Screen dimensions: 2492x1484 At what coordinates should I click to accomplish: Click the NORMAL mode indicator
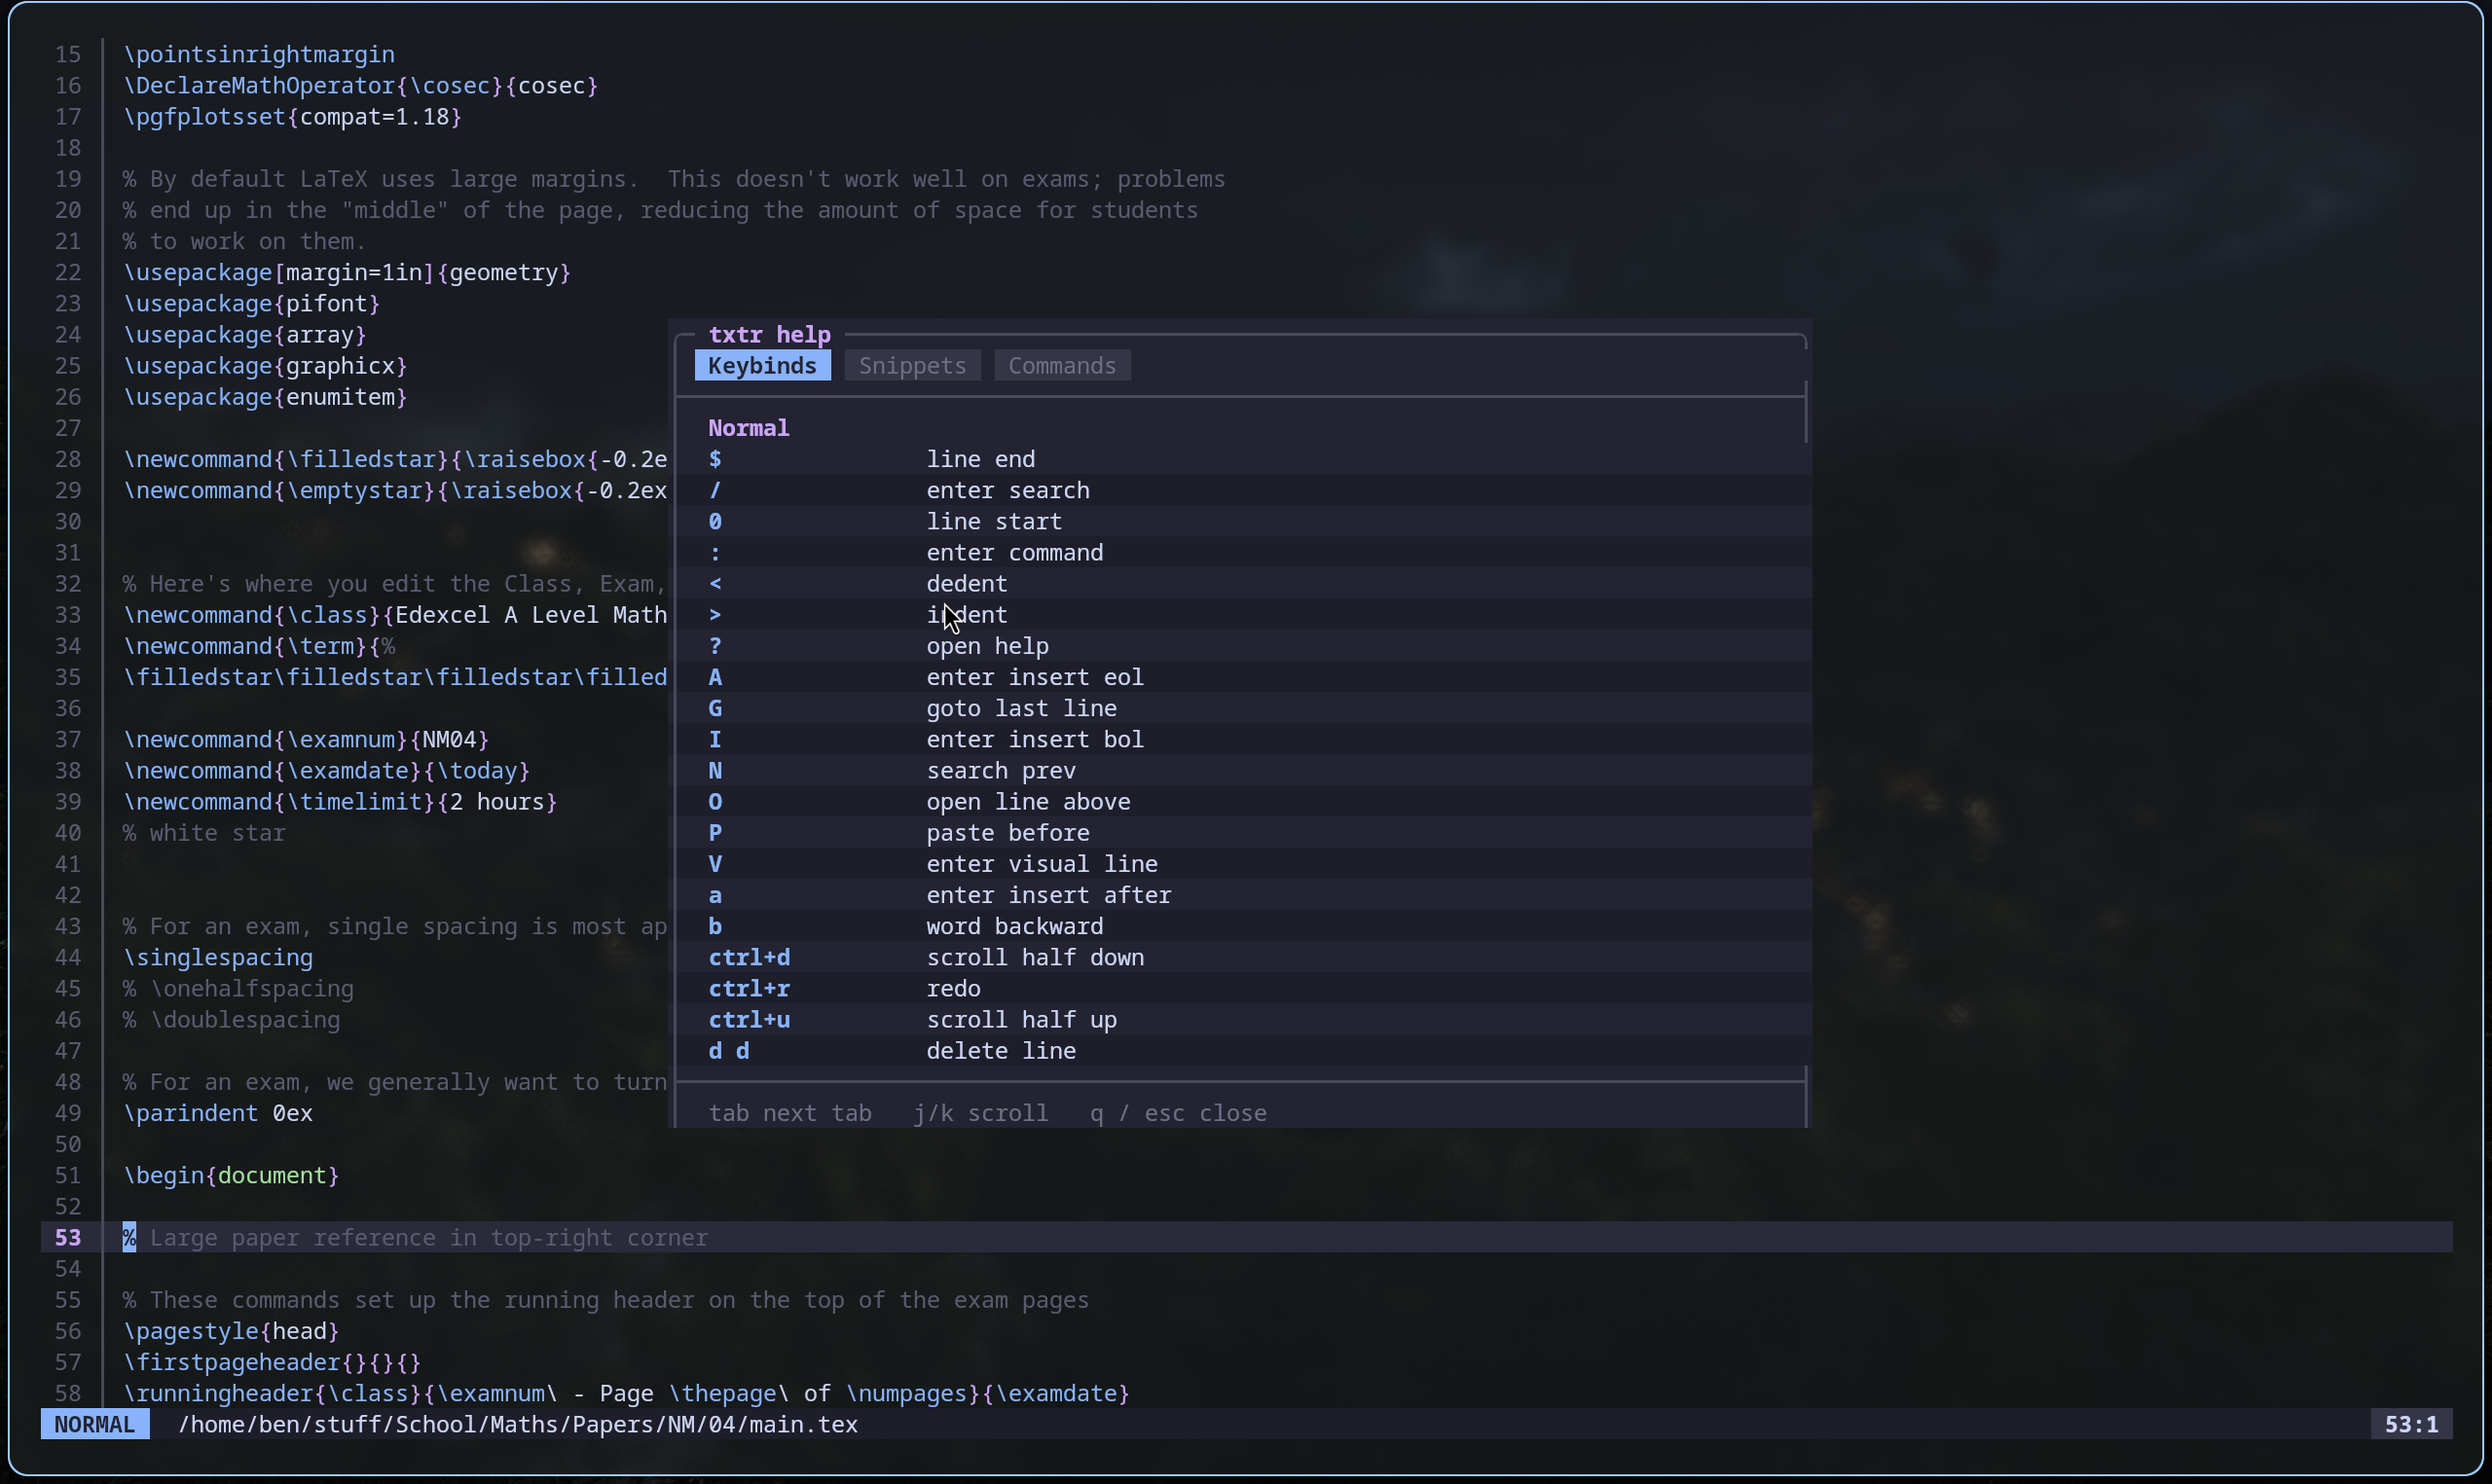(x=95, y=1424)
